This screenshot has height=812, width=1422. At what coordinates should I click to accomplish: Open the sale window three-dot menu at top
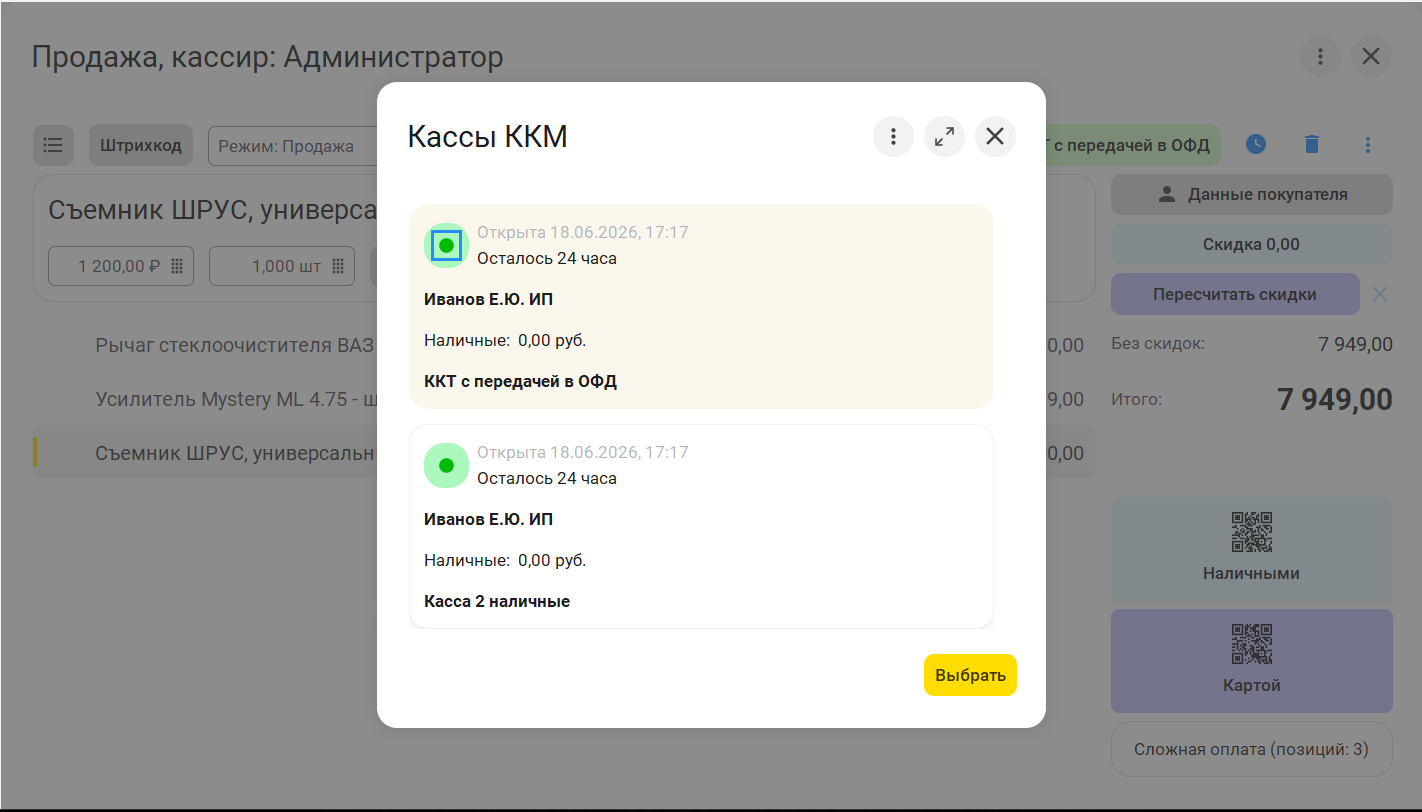[x=1320, y=57]
